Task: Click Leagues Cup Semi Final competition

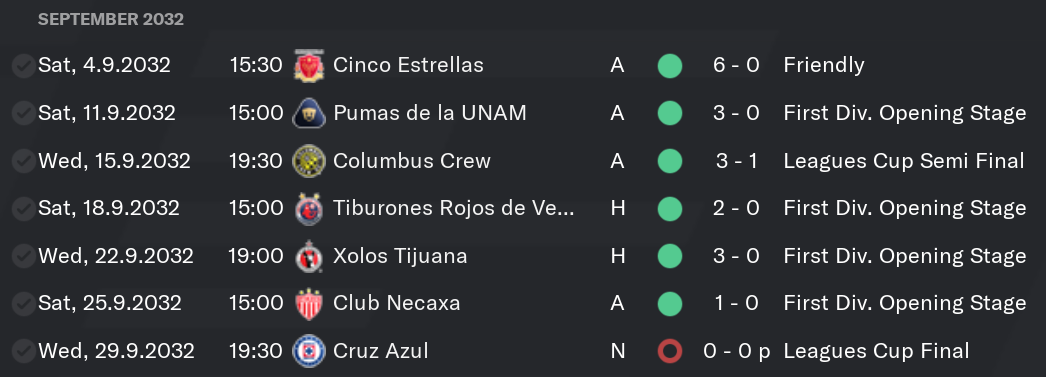Action: (904, 161)
